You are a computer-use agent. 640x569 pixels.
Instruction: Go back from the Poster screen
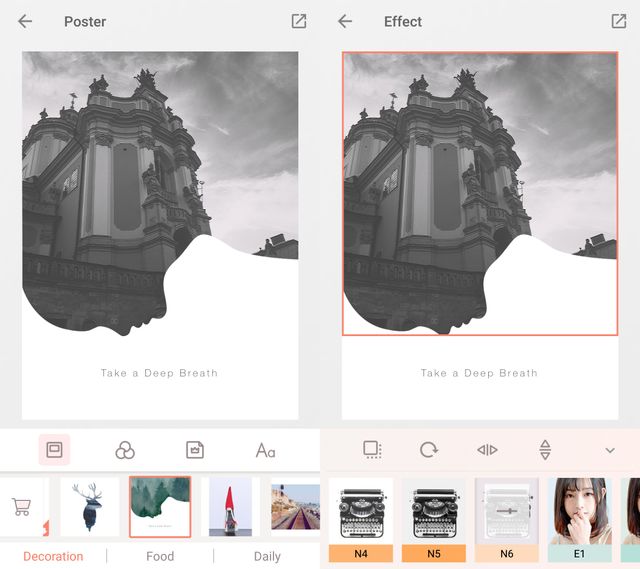coord(25,21)
